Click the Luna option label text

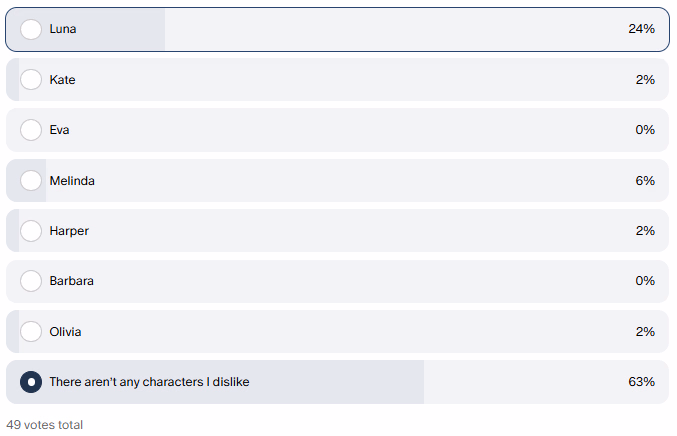click(x=63, y=29)
